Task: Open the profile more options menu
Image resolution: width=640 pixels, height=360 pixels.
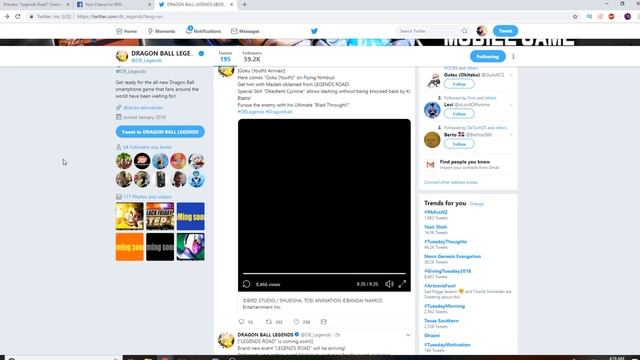Action: (513, 56)
